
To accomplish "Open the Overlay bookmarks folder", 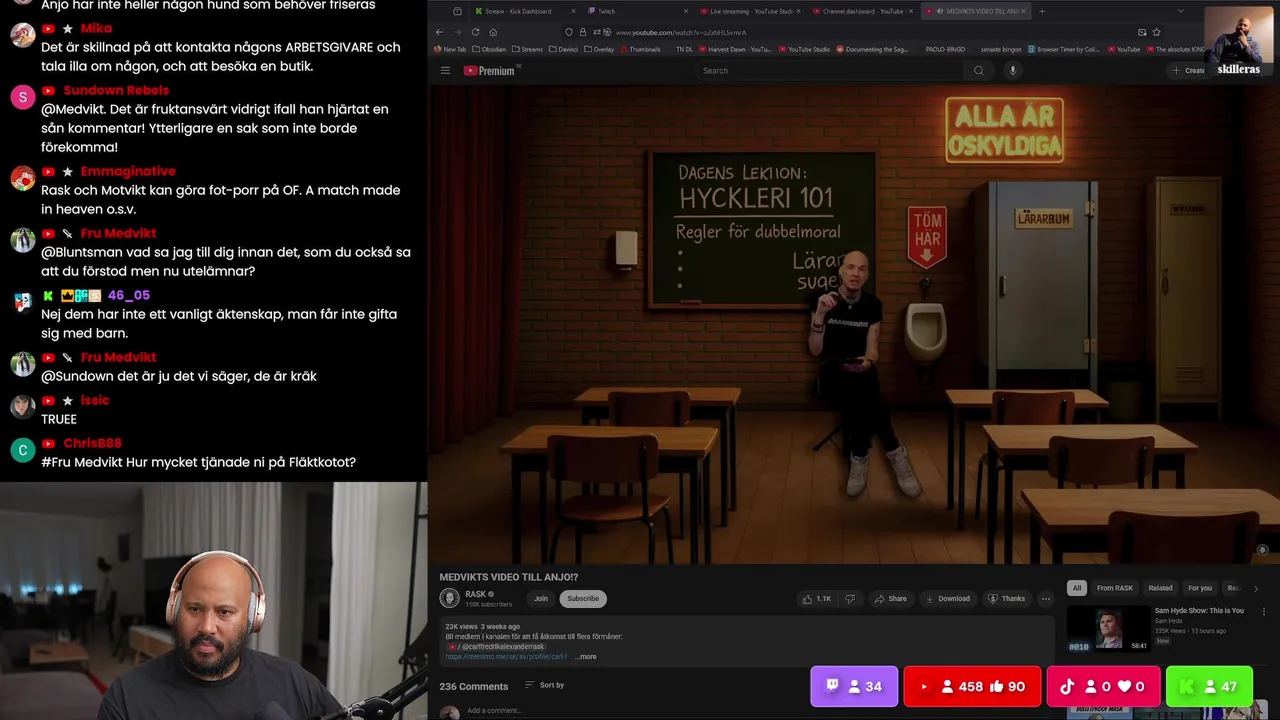I will (600, 49).
